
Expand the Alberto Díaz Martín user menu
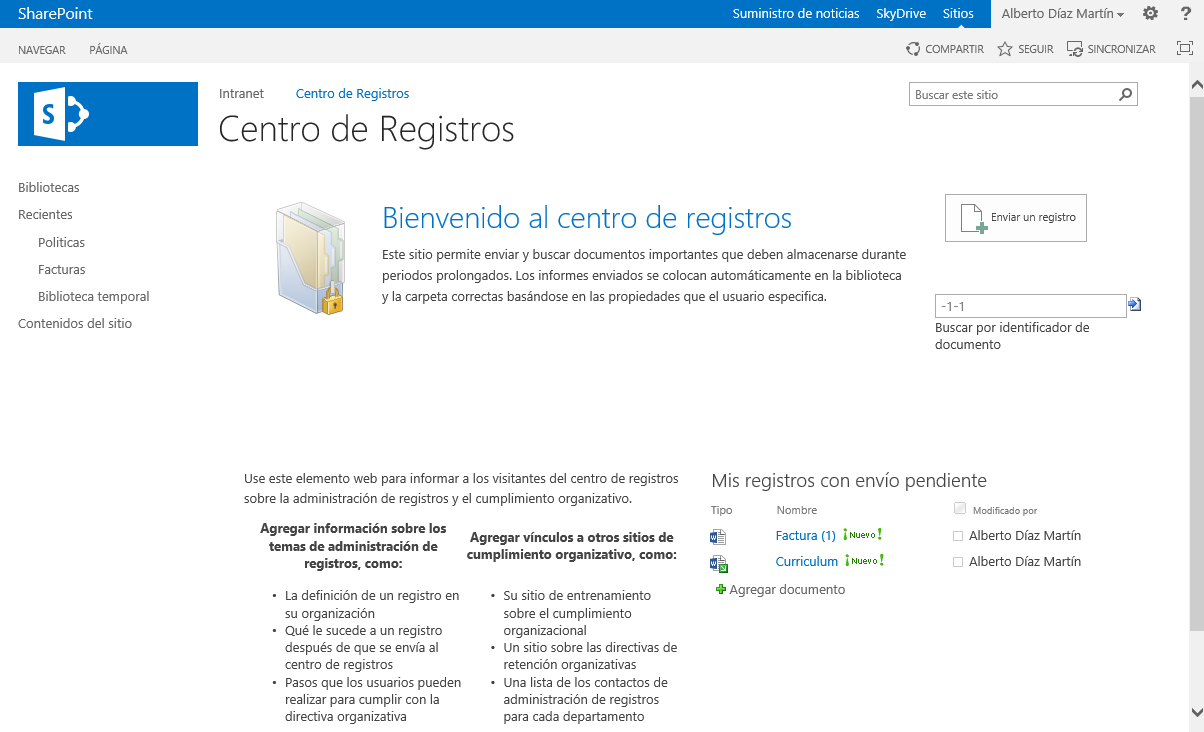[1063, 14]
